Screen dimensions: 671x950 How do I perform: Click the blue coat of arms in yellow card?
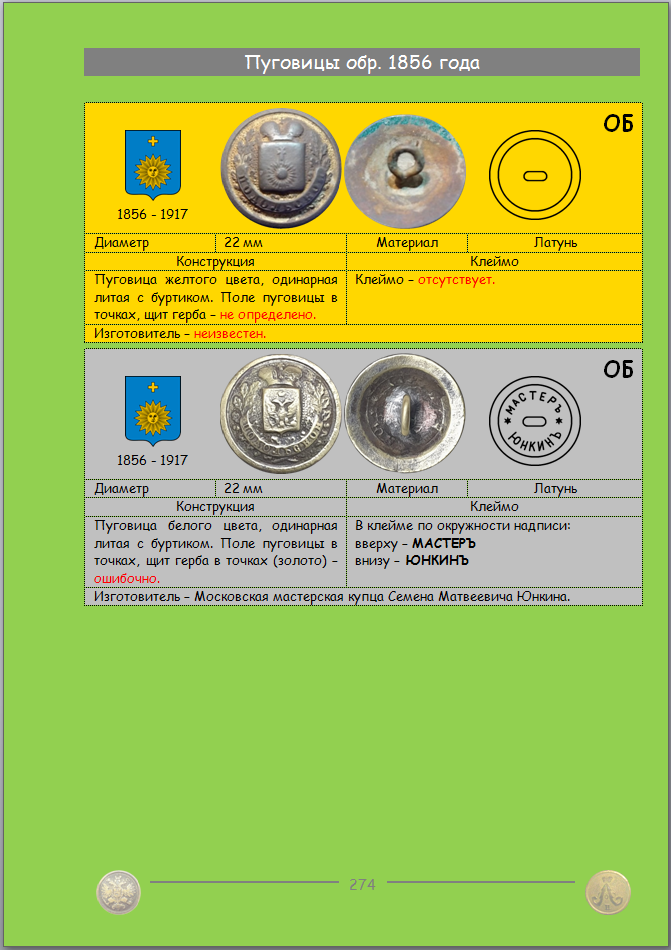coord(153,165)
